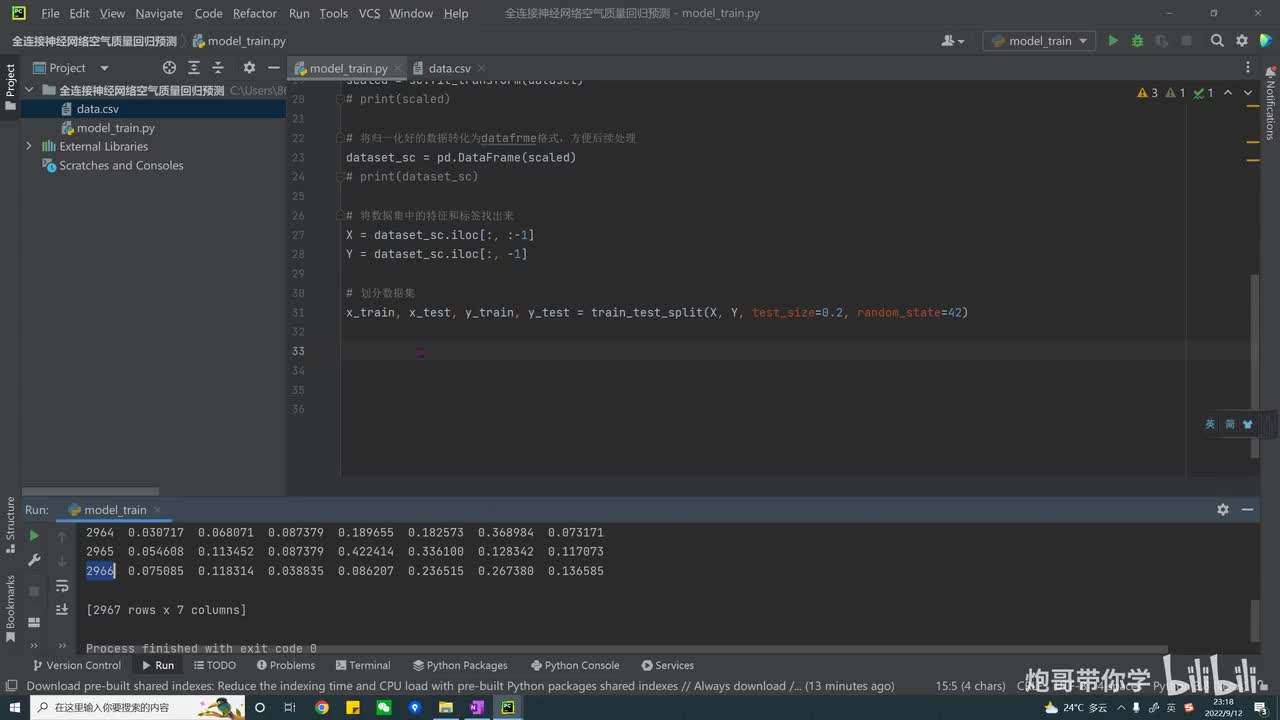Open the Python Packages tab
1280x720 pixels.
(459, 665)
